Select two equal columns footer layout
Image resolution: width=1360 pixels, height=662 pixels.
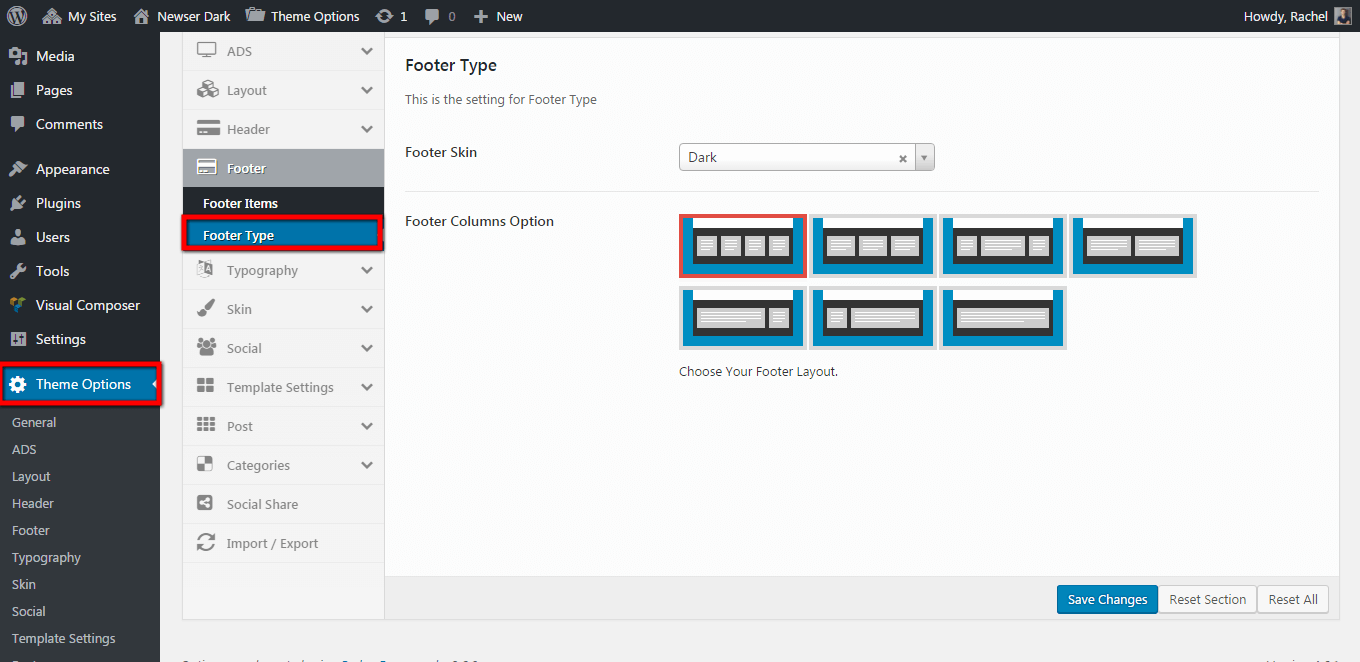click(1133, 245)
